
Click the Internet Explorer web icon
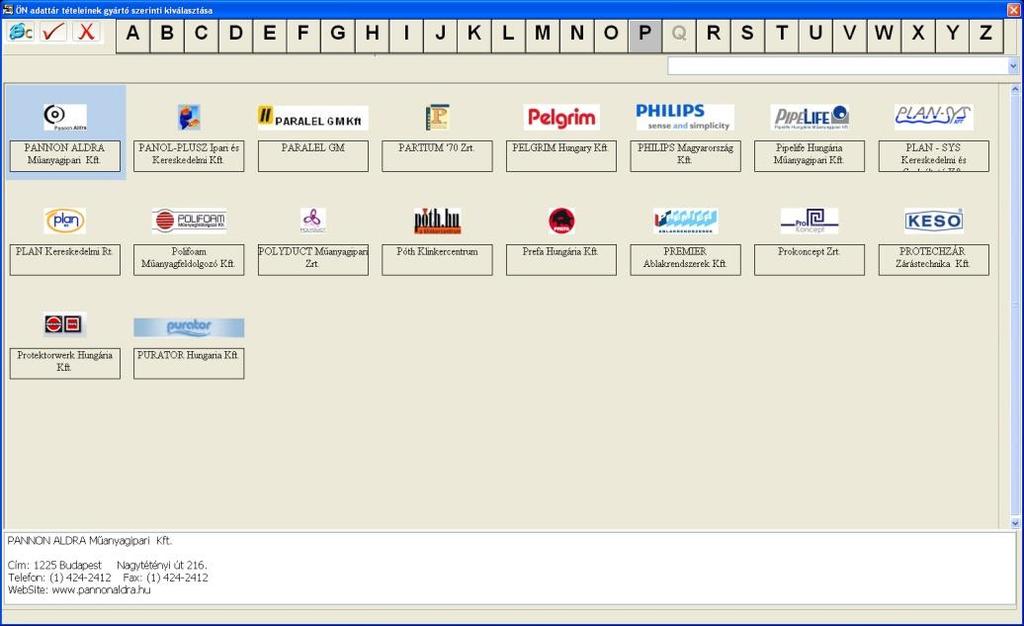(x=20, y=32)
